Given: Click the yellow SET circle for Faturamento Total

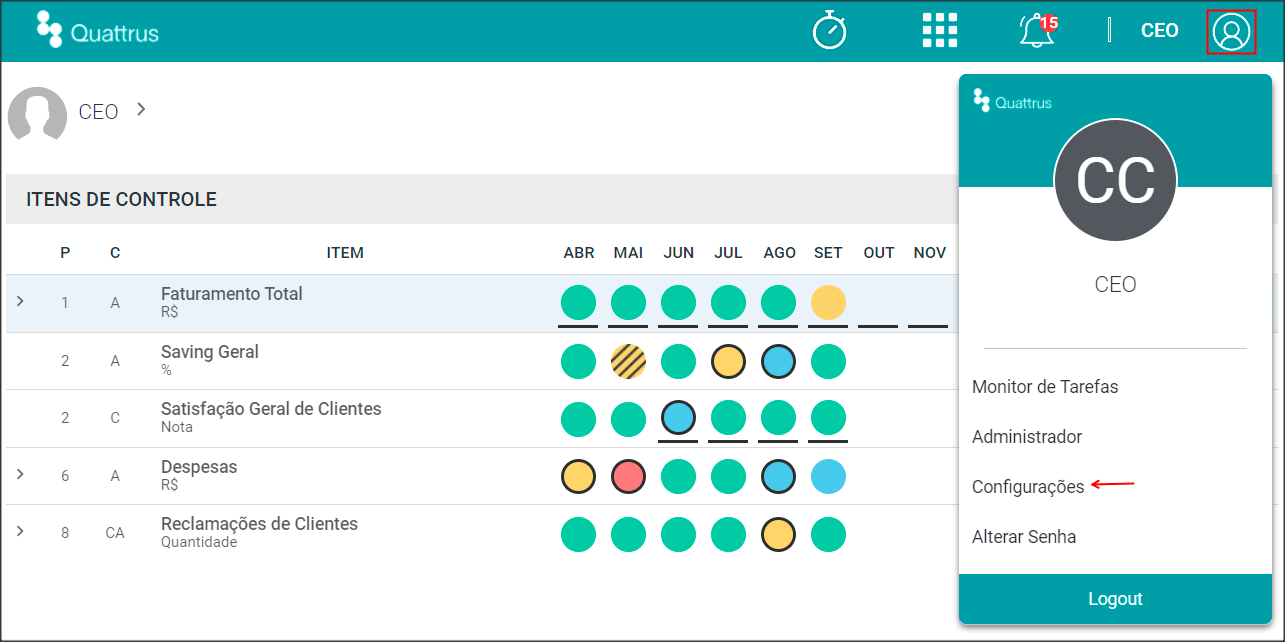Looking at the screenshot, I should tap(828, 302).
